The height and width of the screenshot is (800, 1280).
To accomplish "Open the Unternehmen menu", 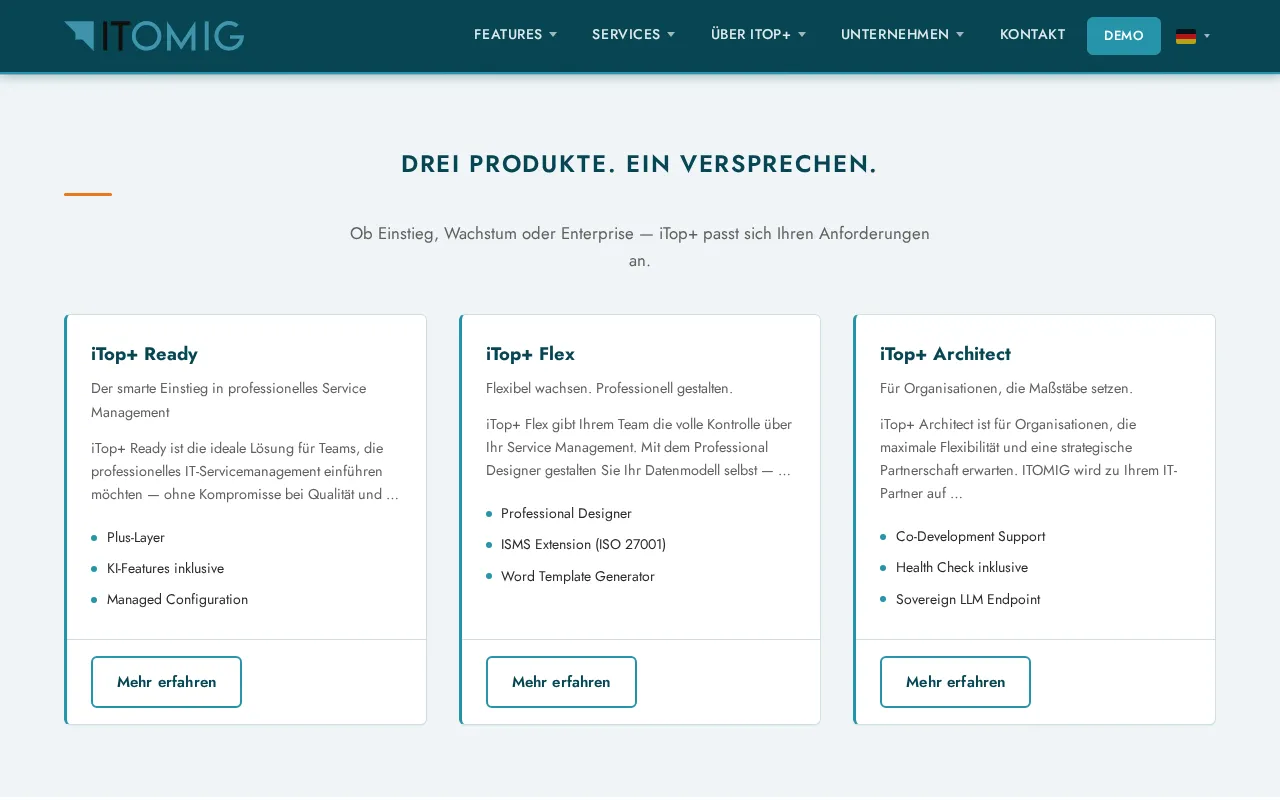I will point(895,35).
